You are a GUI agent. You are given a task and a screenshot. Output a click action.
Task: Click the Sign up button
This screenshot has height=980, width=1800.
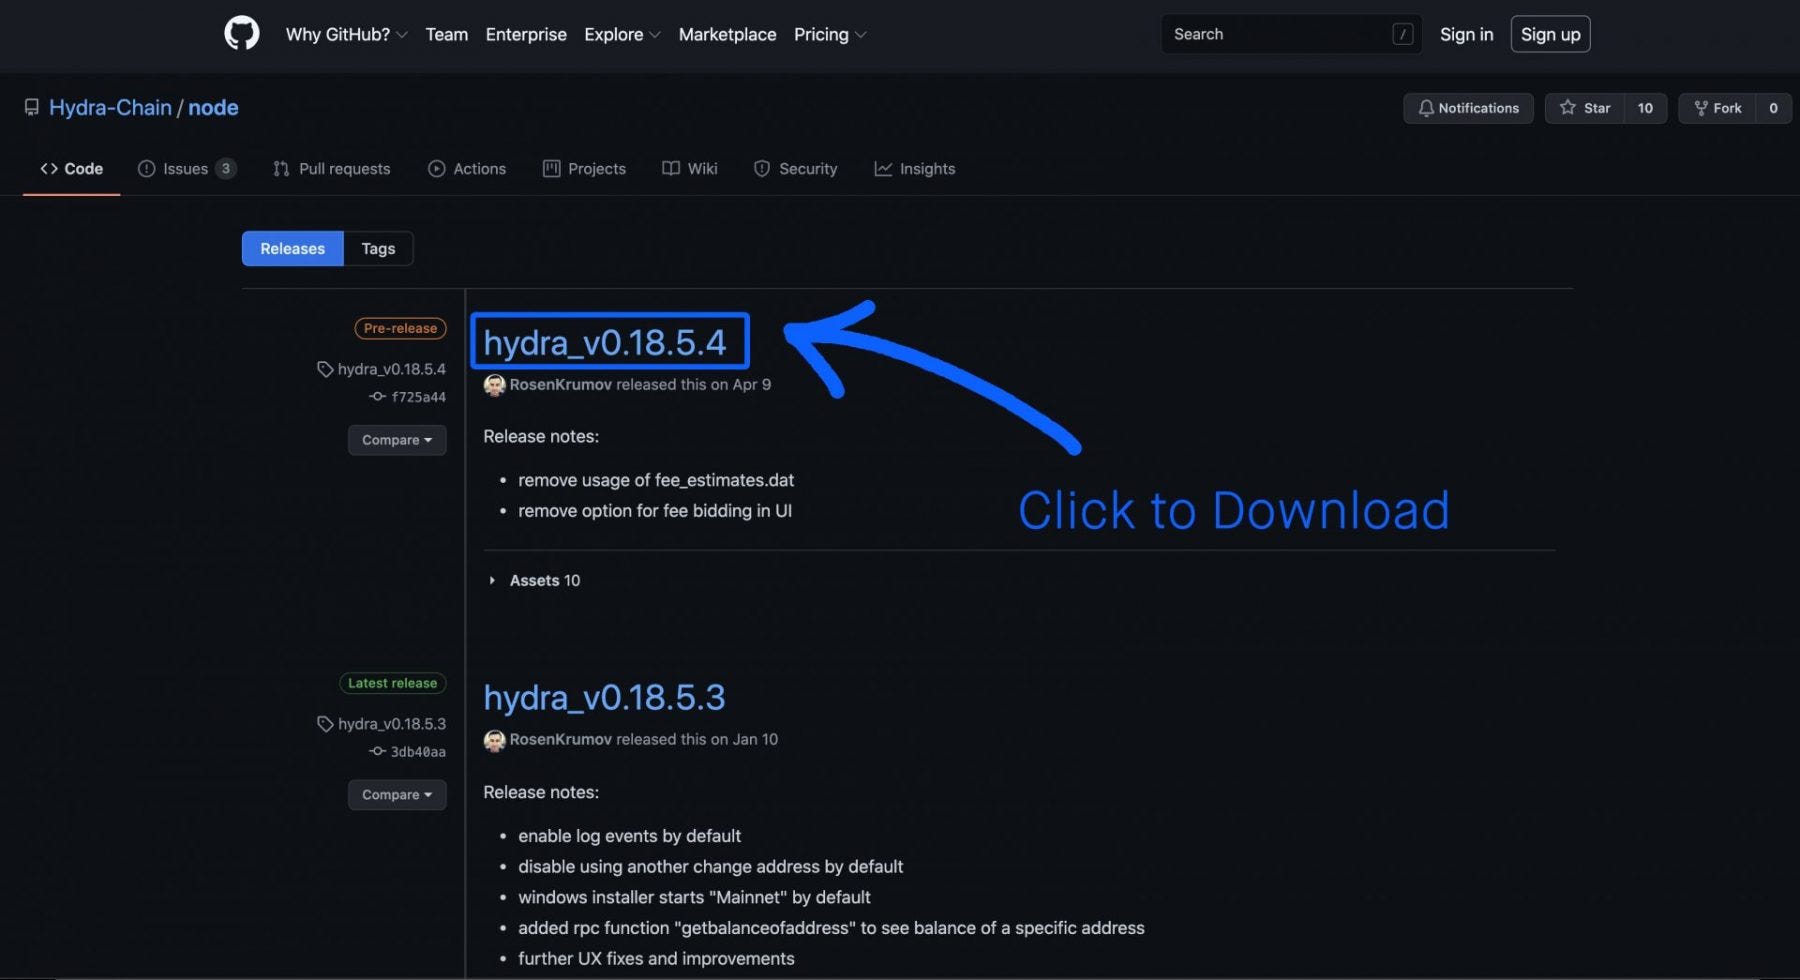(1550, 34)
